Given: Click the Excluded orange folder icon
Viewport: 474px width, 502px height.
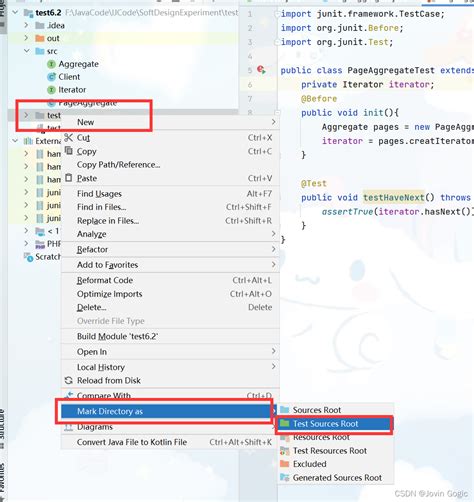Looking at the screenshot, I should pyautogui.click(x=284, y=464).
